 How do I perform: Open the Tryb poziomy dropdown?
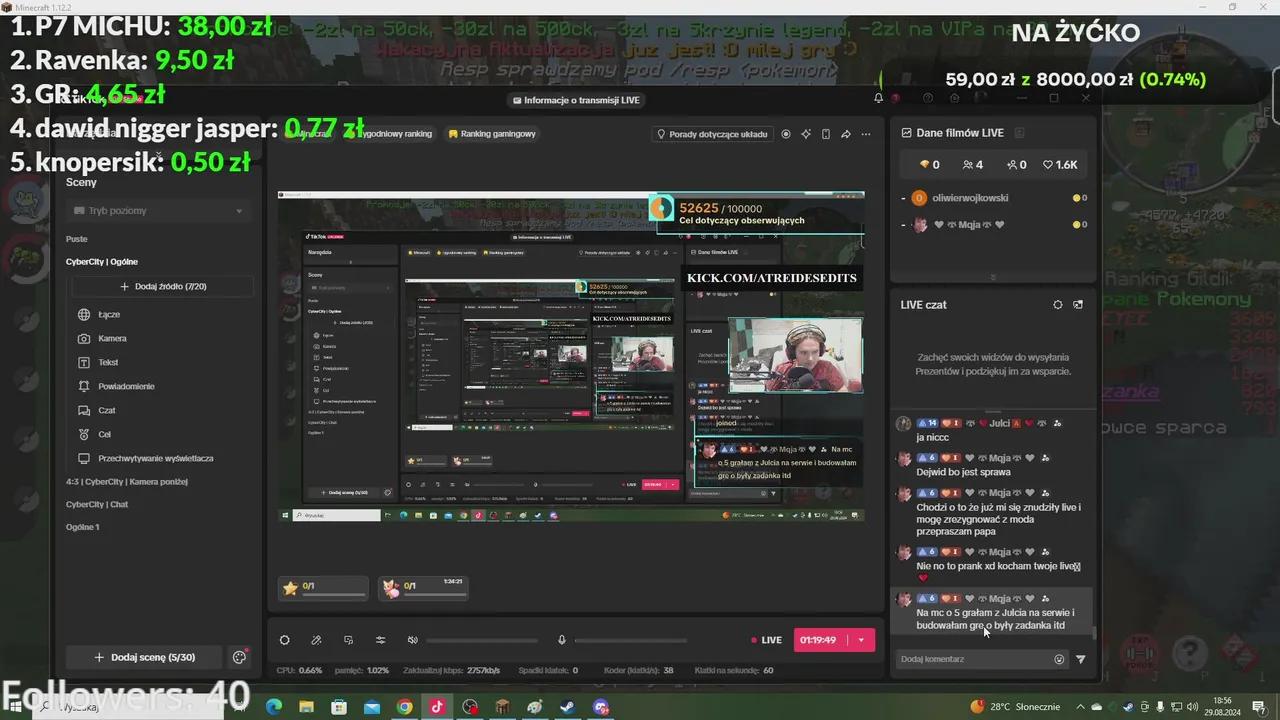[x=159, y=211]
